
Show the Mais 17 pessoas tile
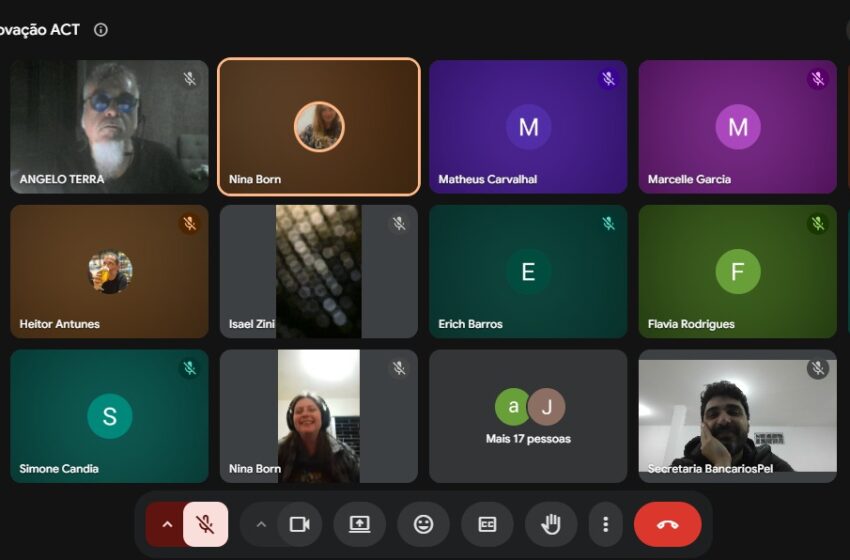click(528, 416)
